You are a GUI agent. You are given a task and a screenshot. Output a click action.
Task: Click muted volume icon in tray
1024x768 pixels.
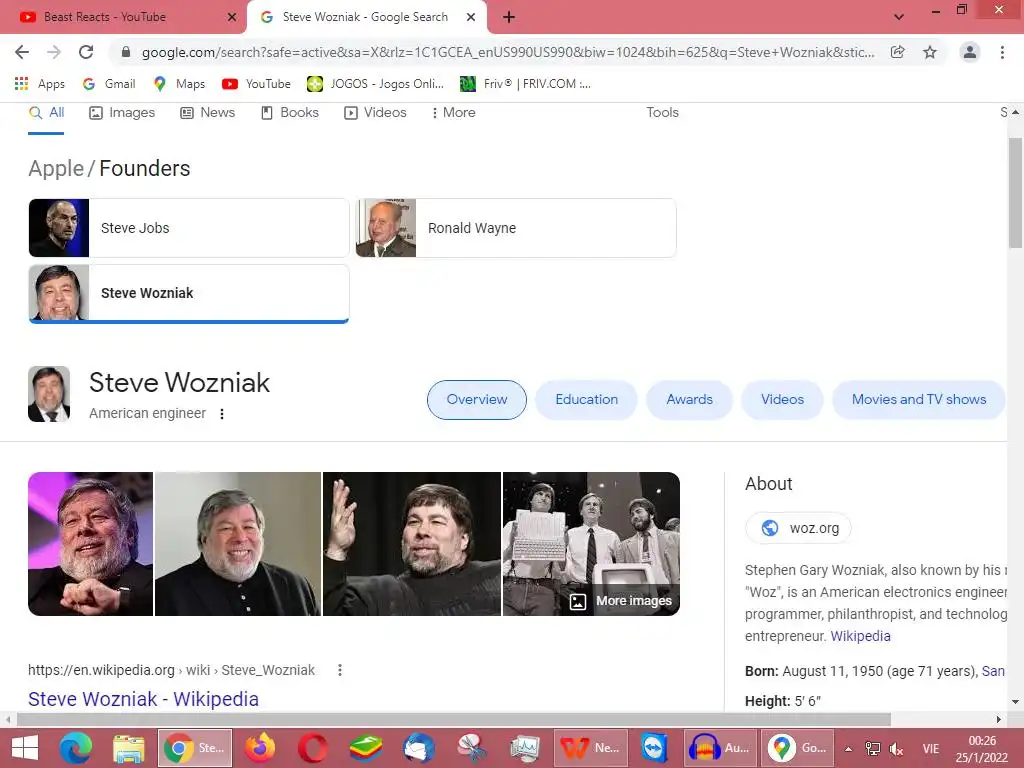[897, 749]
